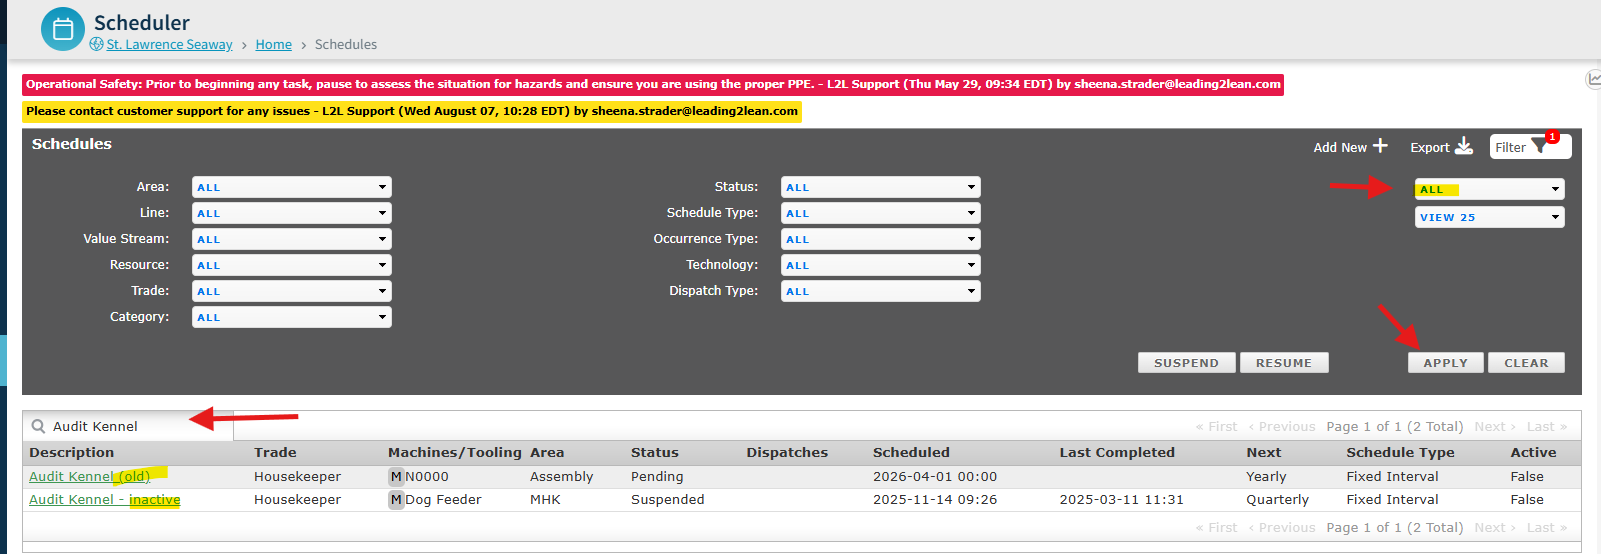This screenshot has height=554, width=1601.
Task: Click the Scheduler calendar icon
Action: [x=63, y=29]
